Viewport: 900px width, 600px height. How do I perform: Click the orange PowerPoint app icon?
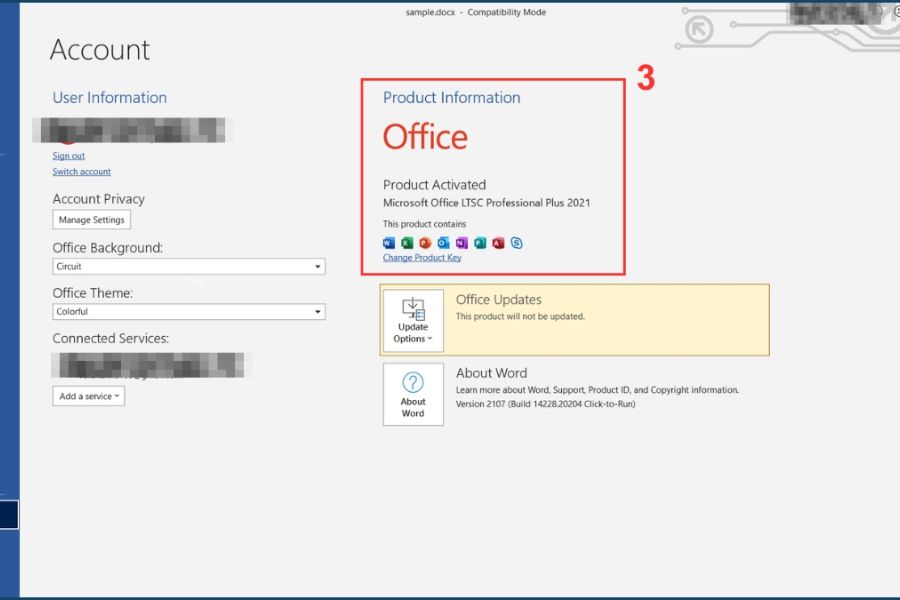[x=425, y=243]
